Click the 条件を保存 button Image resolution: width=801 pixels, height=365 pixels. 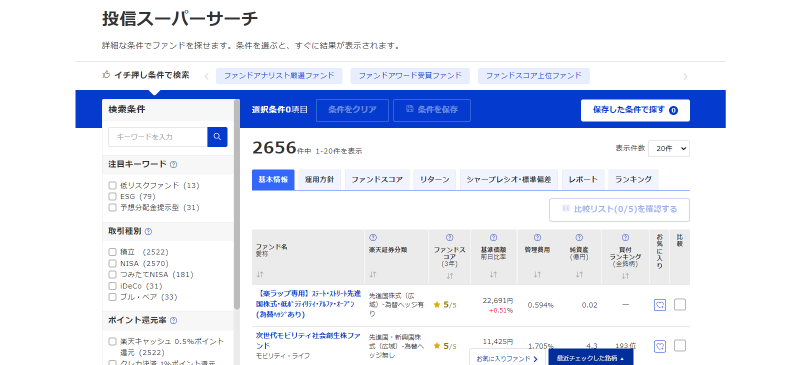point(432,110)
